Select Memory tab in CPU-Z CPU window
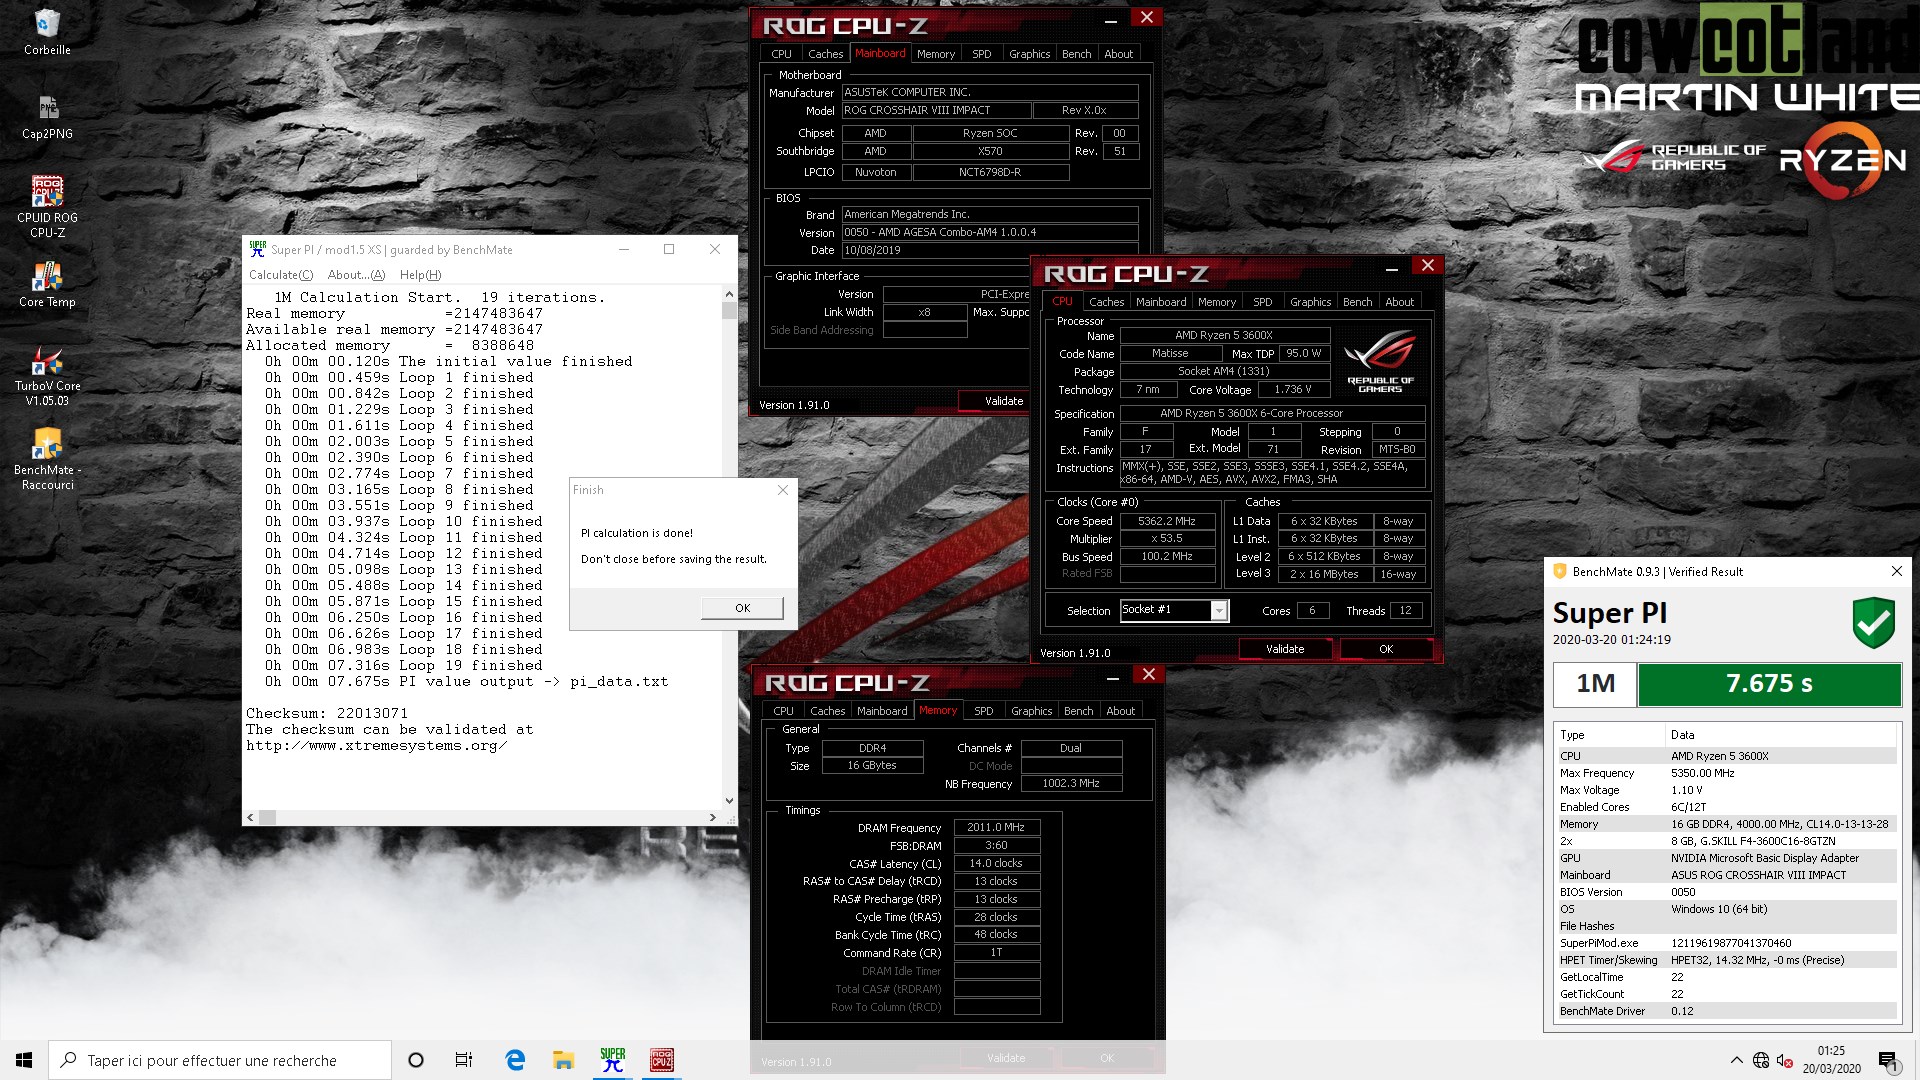 point(1216,302)
